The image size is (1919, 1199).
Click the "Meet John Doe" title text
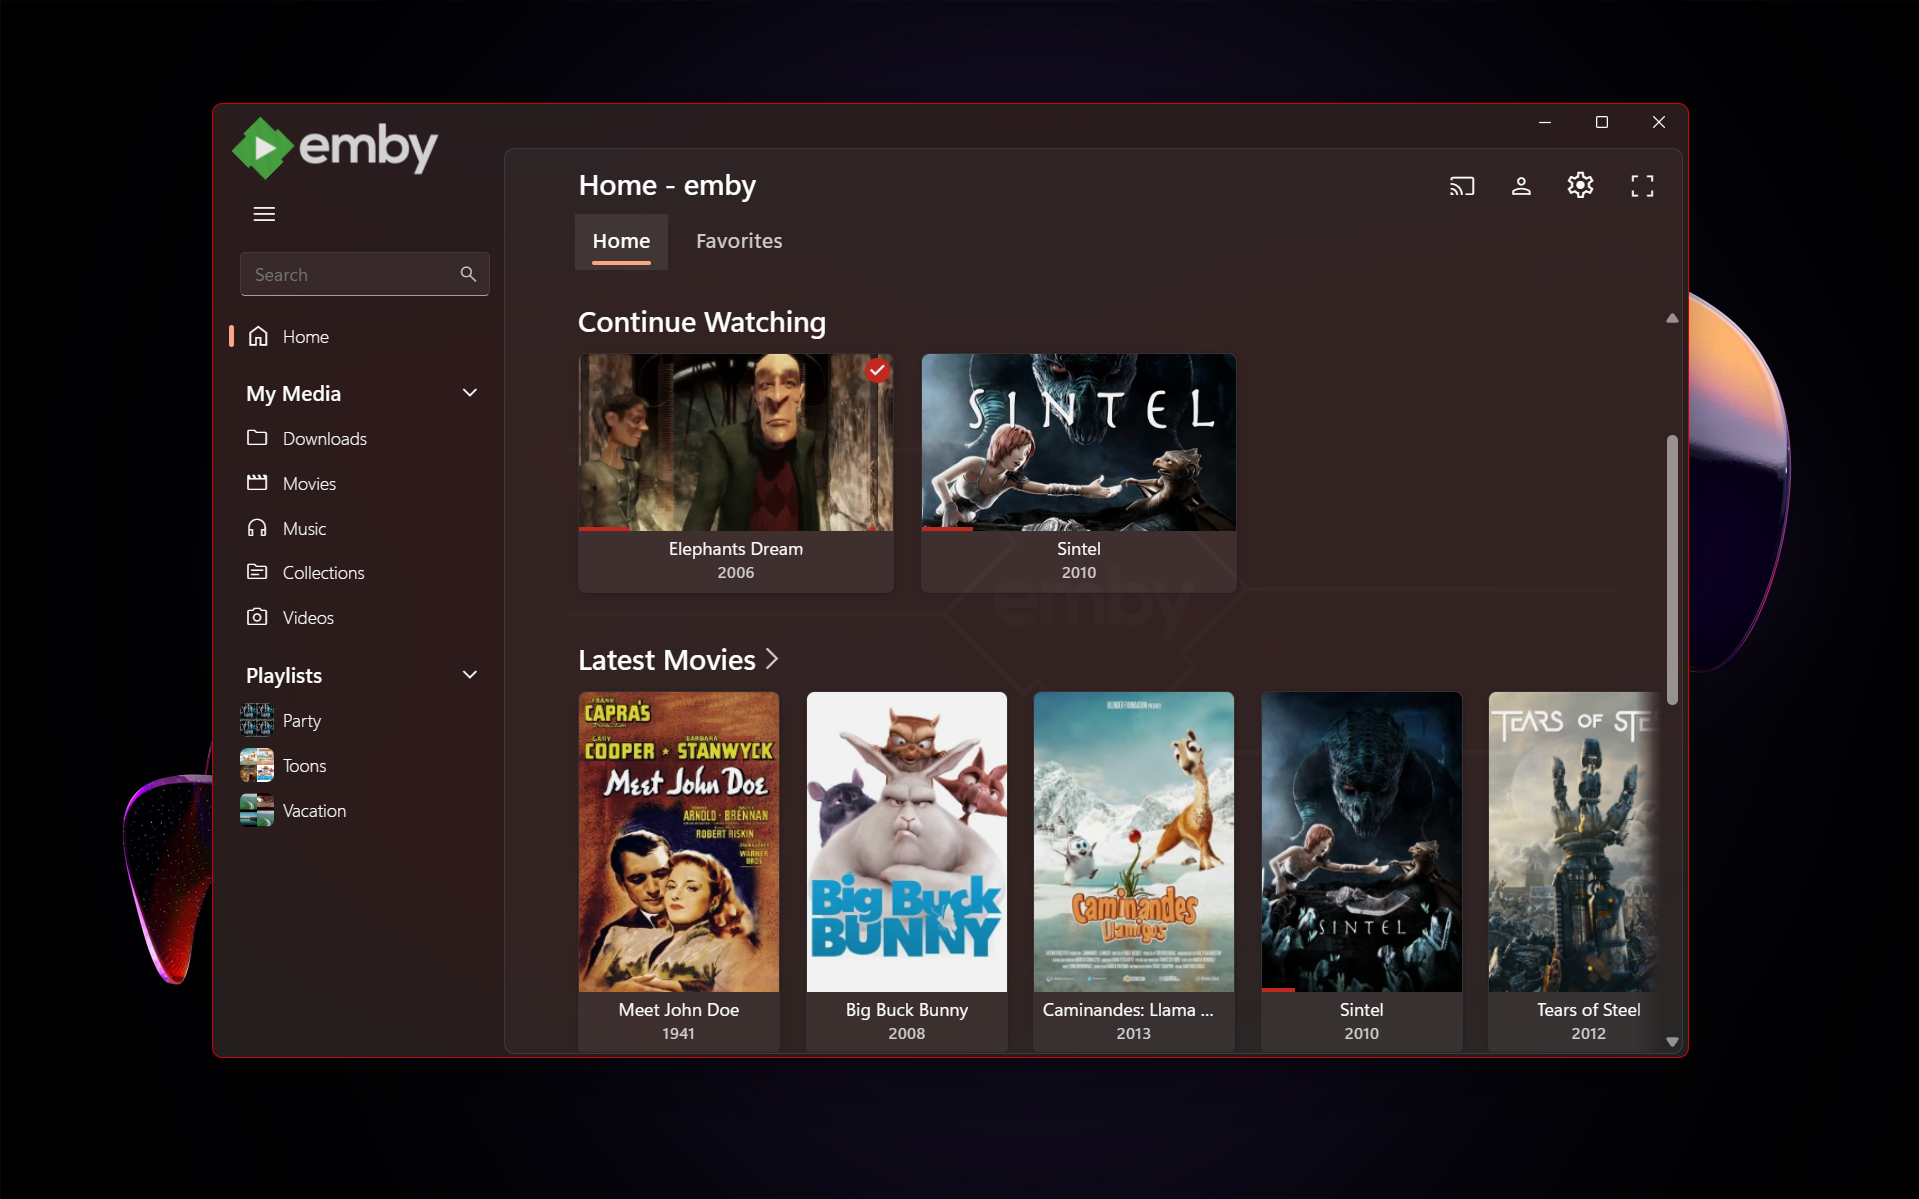(679, 1010)
